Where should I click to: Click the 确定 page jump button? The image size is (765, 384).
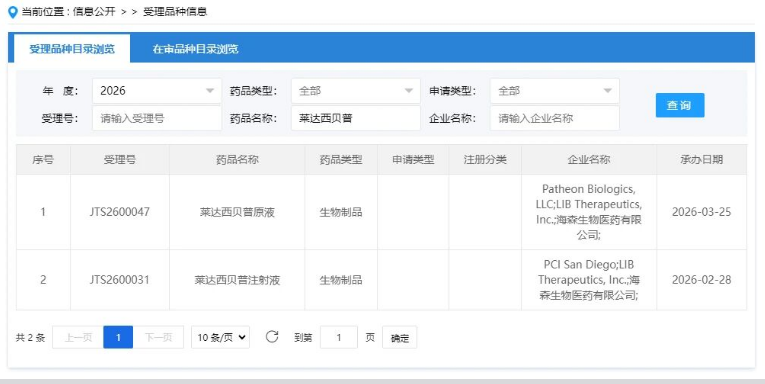(x=400, y=338)
